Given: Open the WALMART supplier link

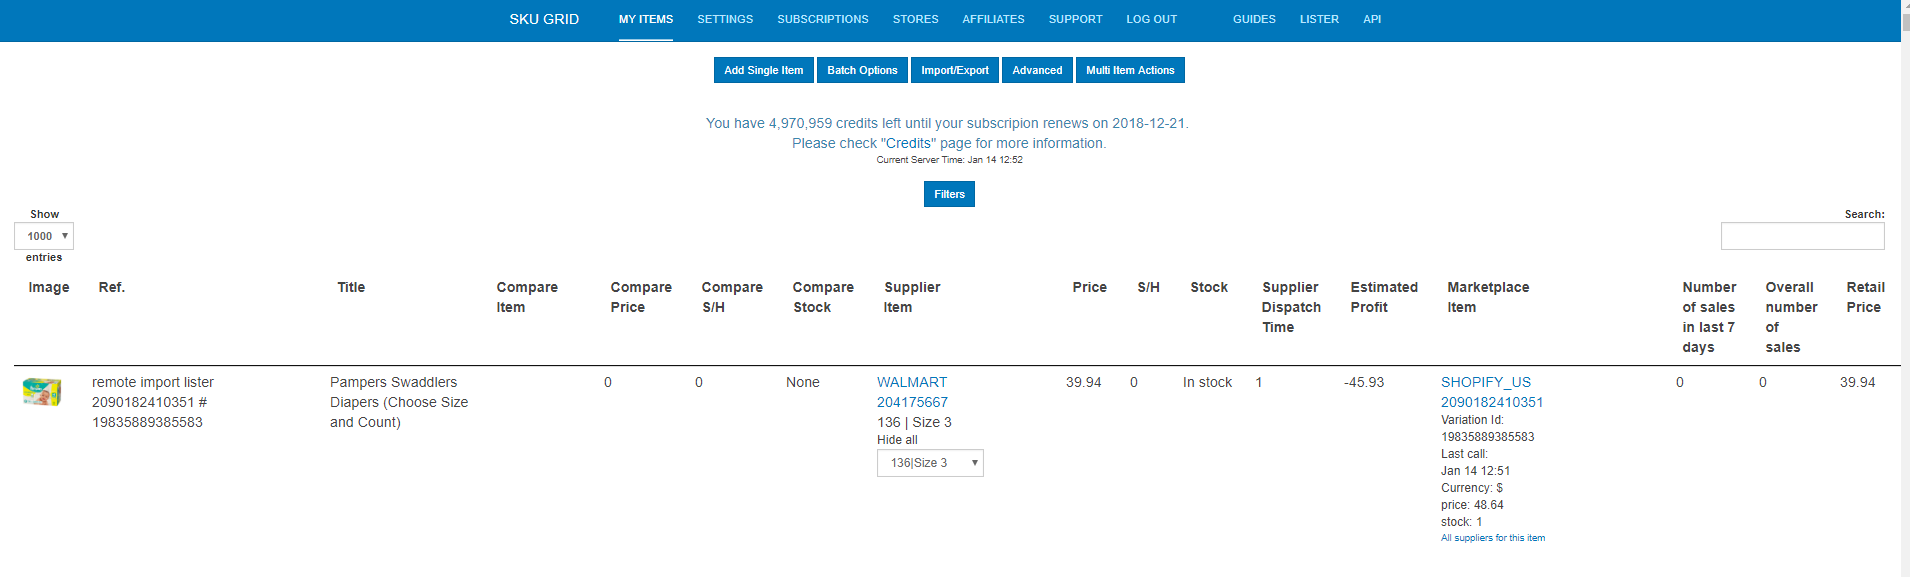Looking at the screenshot, I should [912, 382].
